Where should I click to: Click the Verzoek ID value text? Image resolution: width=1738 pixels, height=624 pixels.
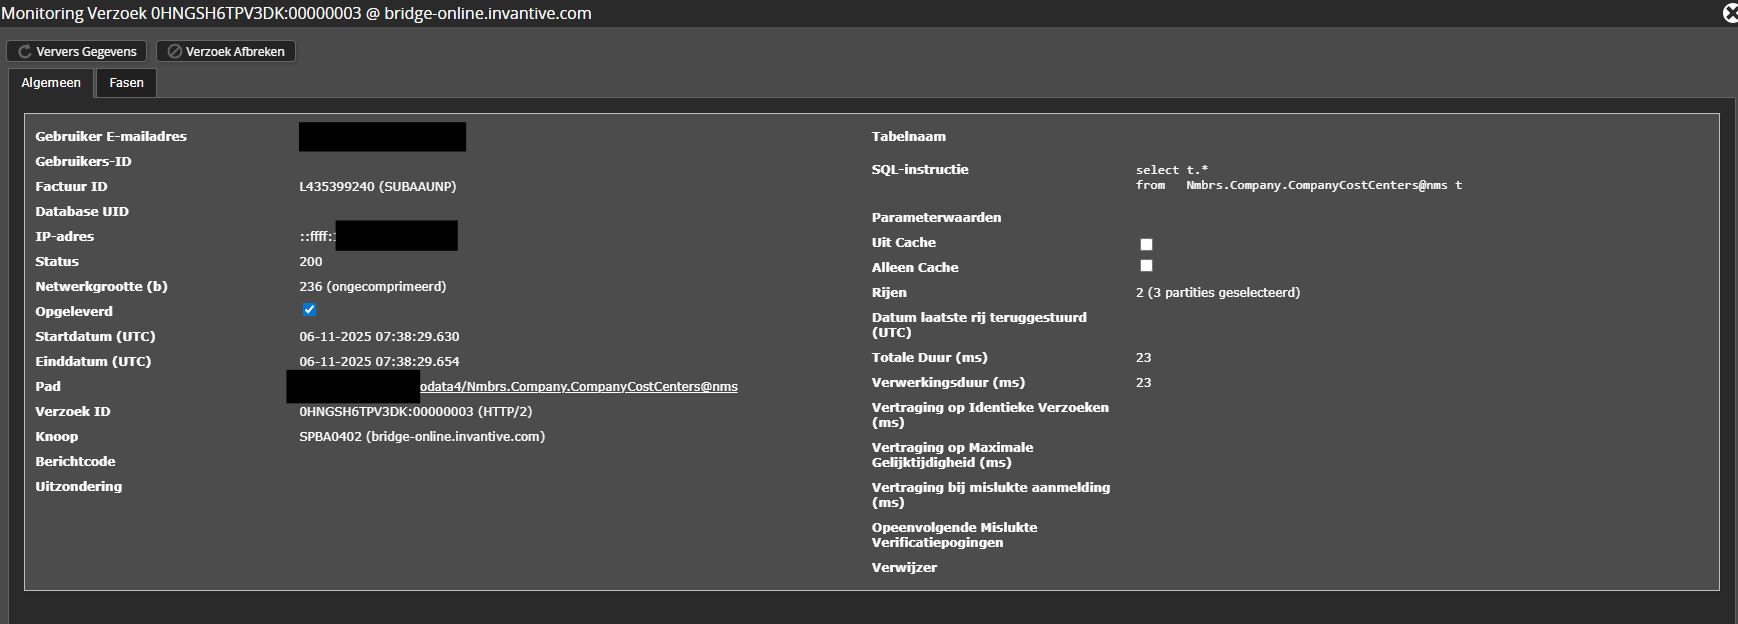(415, 412)
